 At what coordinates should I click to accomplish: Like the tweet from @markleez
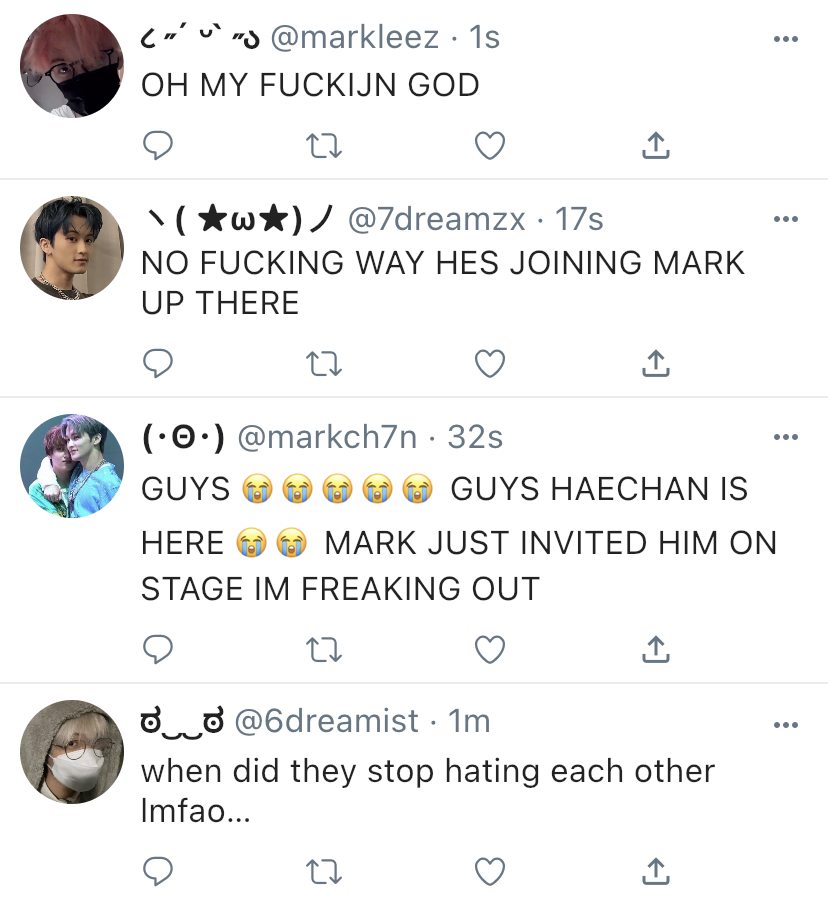[x=490, y=146]
